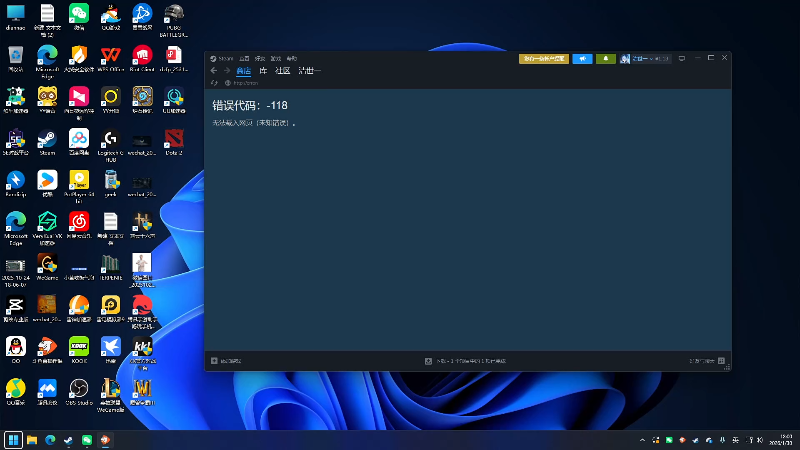Select the Logitech G HUB desktop icon
This screenshot has height=450, width=800.
click(x=111, y=145)
